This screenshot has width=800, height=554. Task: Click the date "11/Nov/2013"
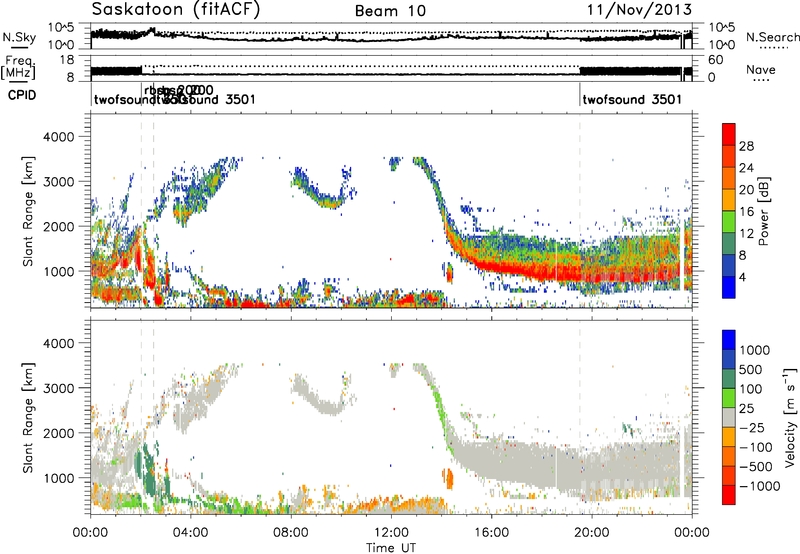[x=639, y=10]
